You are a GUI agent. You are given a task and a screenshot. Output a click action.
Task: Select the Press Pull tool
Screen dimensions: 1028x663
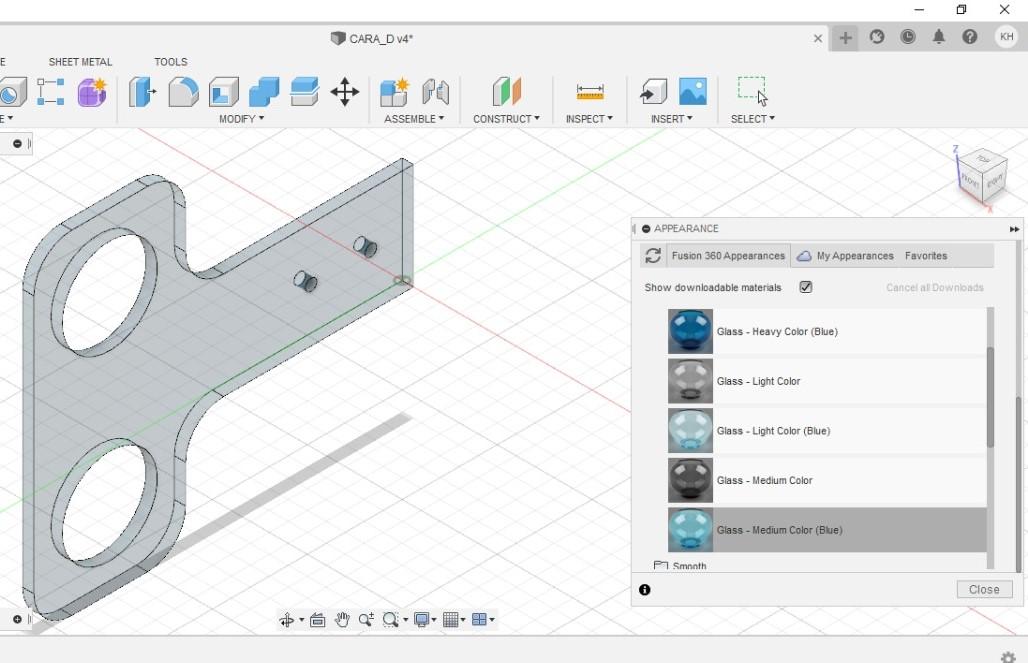tap(142, 92)
